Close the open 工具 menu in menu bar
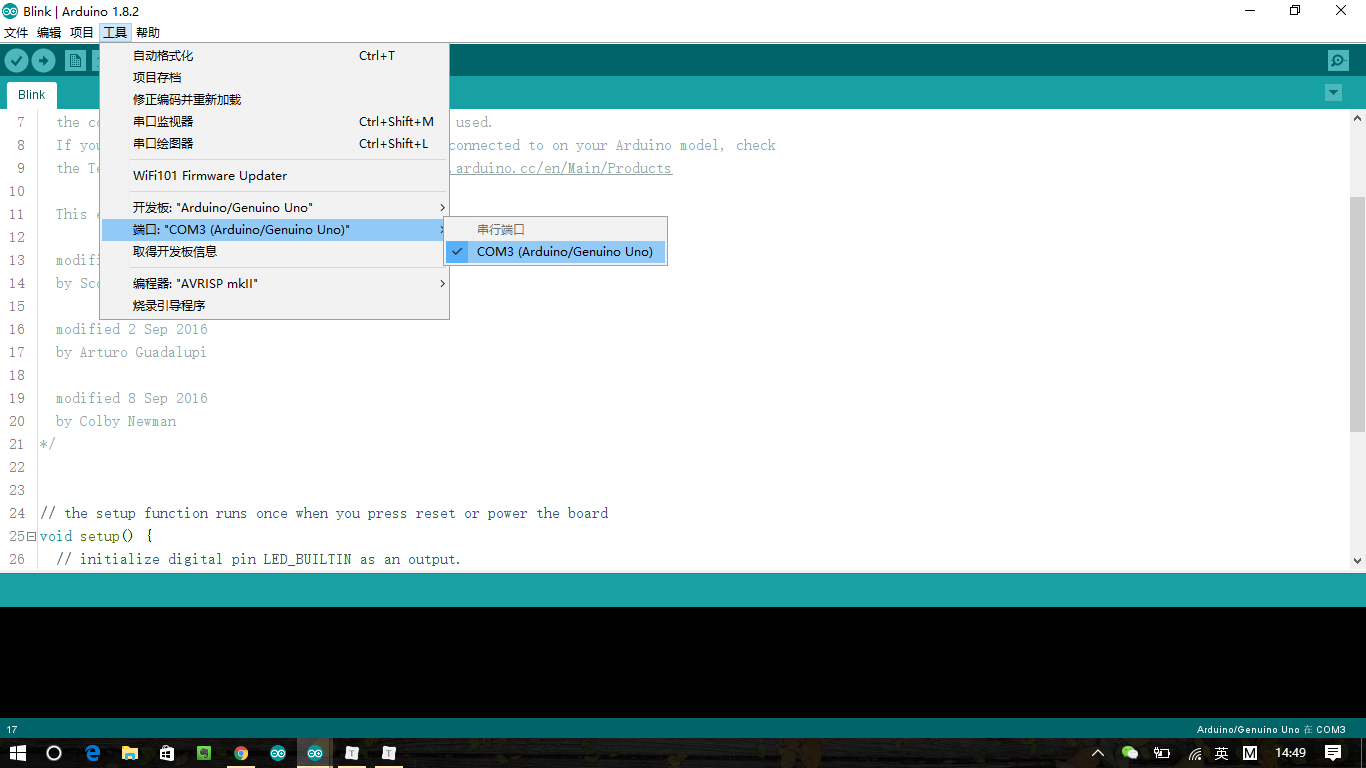1366x768 pixels. point(115,33)
